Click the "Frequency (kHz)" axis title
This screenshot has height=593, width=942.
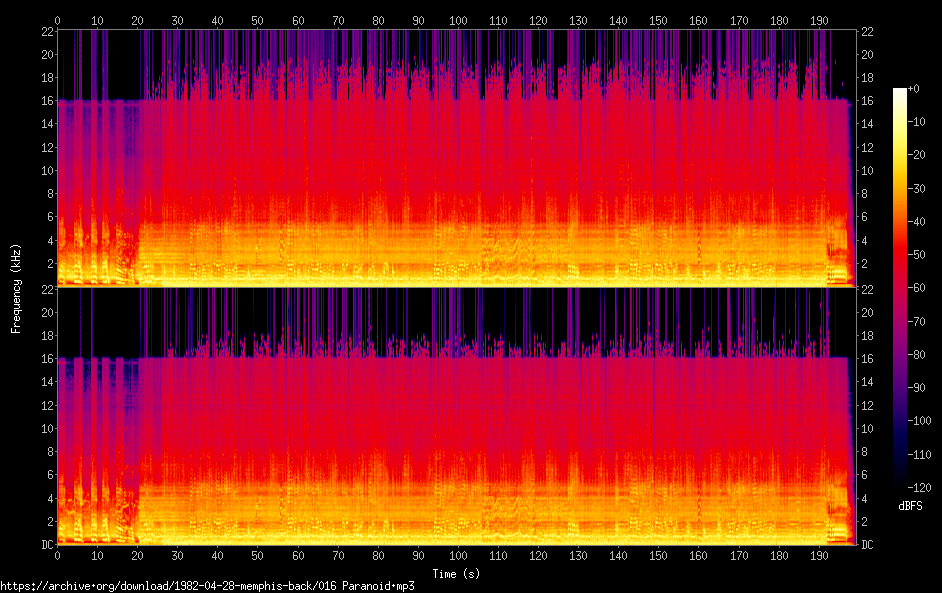[x=16, y=289]
